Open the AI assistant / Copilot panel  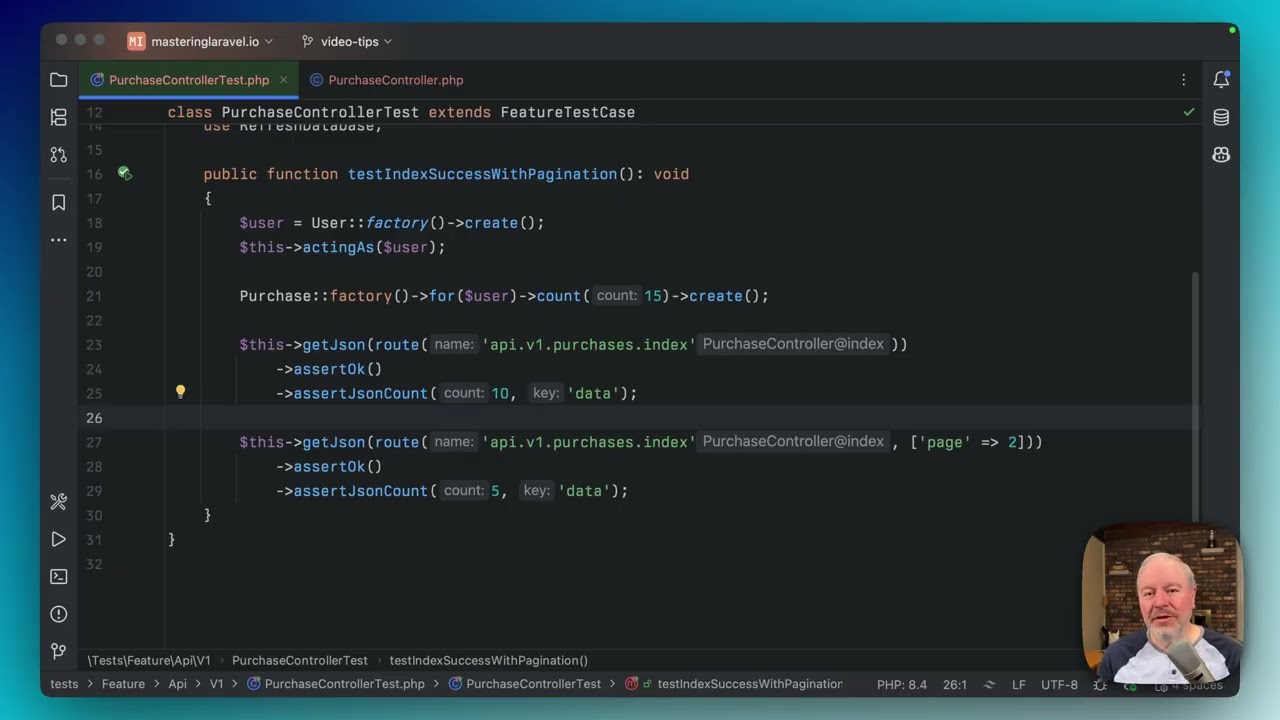(1221, 155)
